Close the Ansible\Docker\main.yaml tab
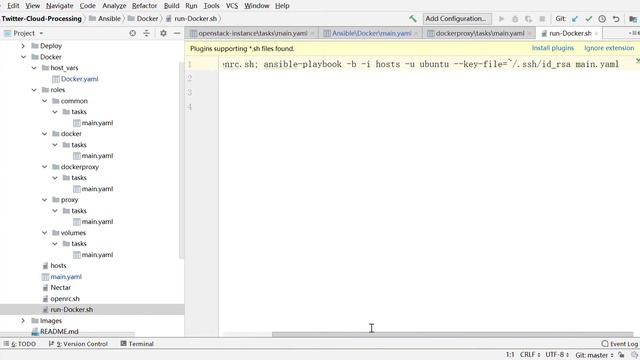This screenshot has height=360, width=640. coord(416,33)
